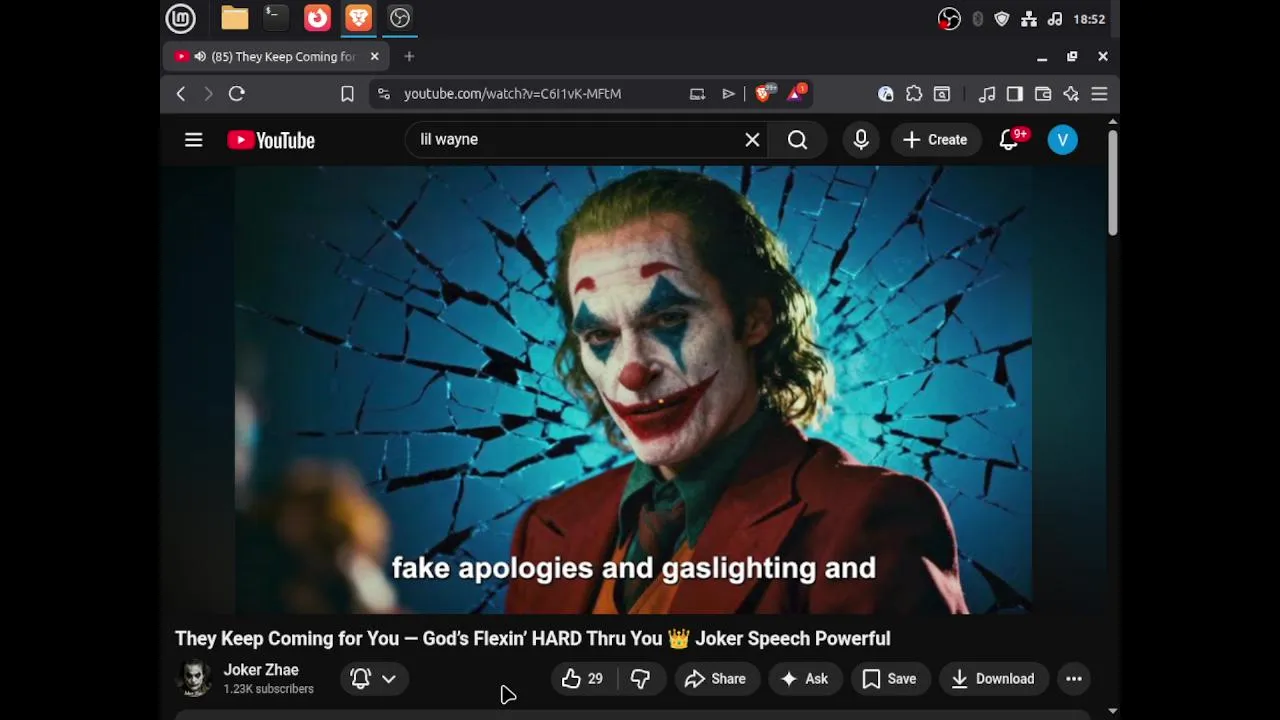Focus the URL youtube.com/watch address field
1280x720 pixels.
(x=512, y=94)
